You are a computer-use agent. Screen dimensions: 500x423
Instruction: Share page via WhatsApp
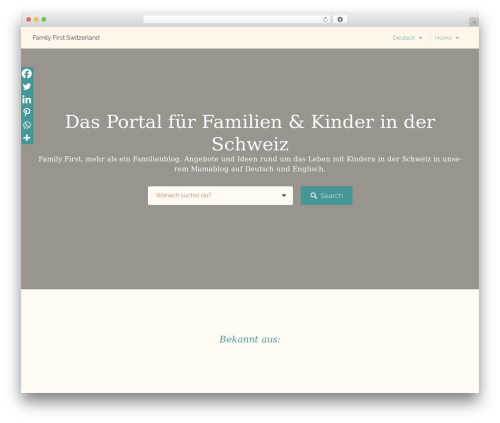pos(27,125)
